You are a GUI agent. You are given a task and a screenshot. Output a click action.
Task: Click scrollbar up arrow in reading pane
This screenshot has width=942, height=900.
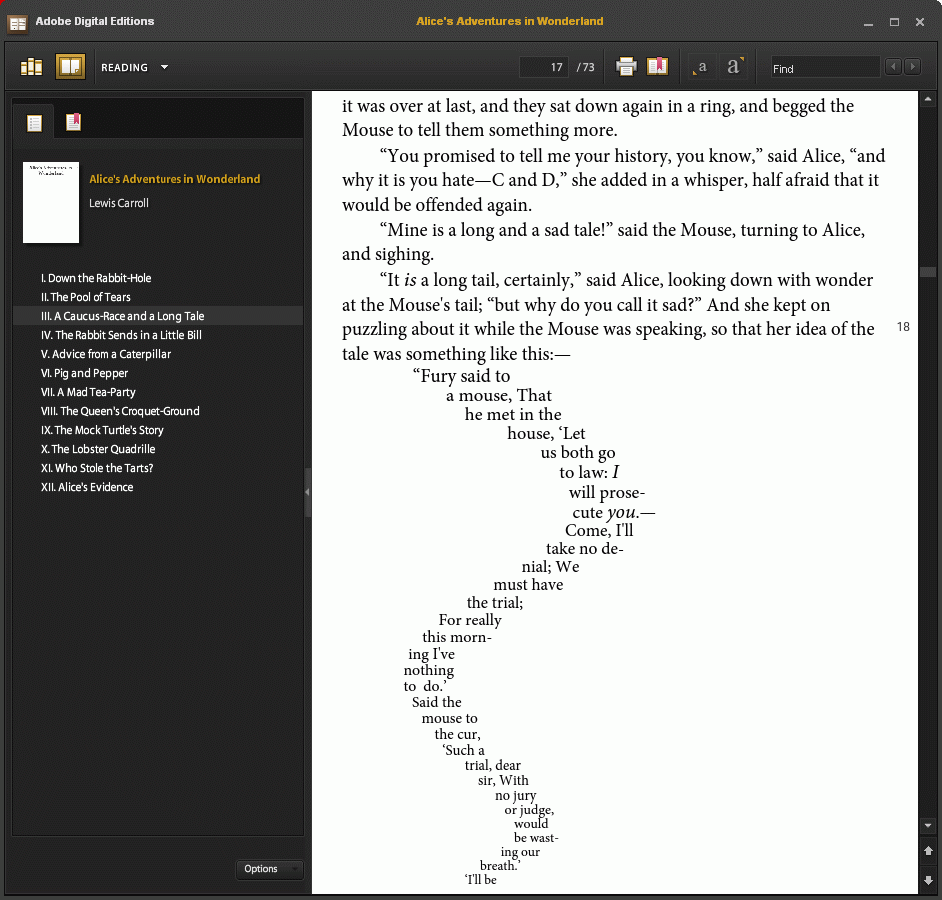(928, 99)
